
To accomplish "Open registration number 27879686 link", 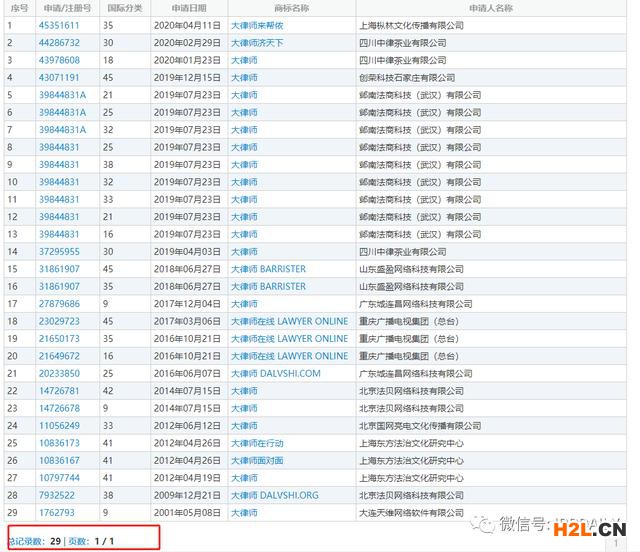I will point(59,304).
